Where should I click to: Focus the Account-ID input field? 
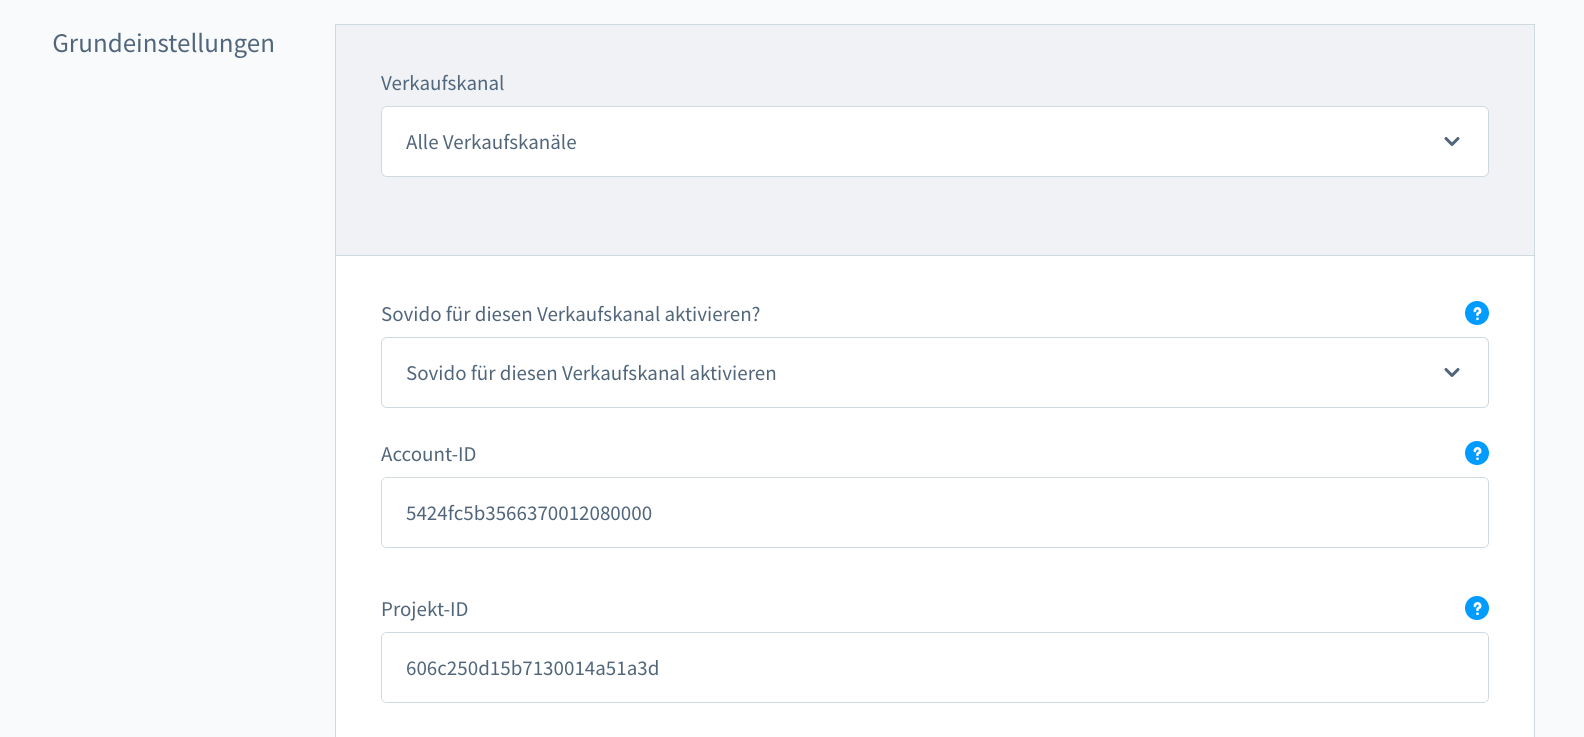click(934, 513)
